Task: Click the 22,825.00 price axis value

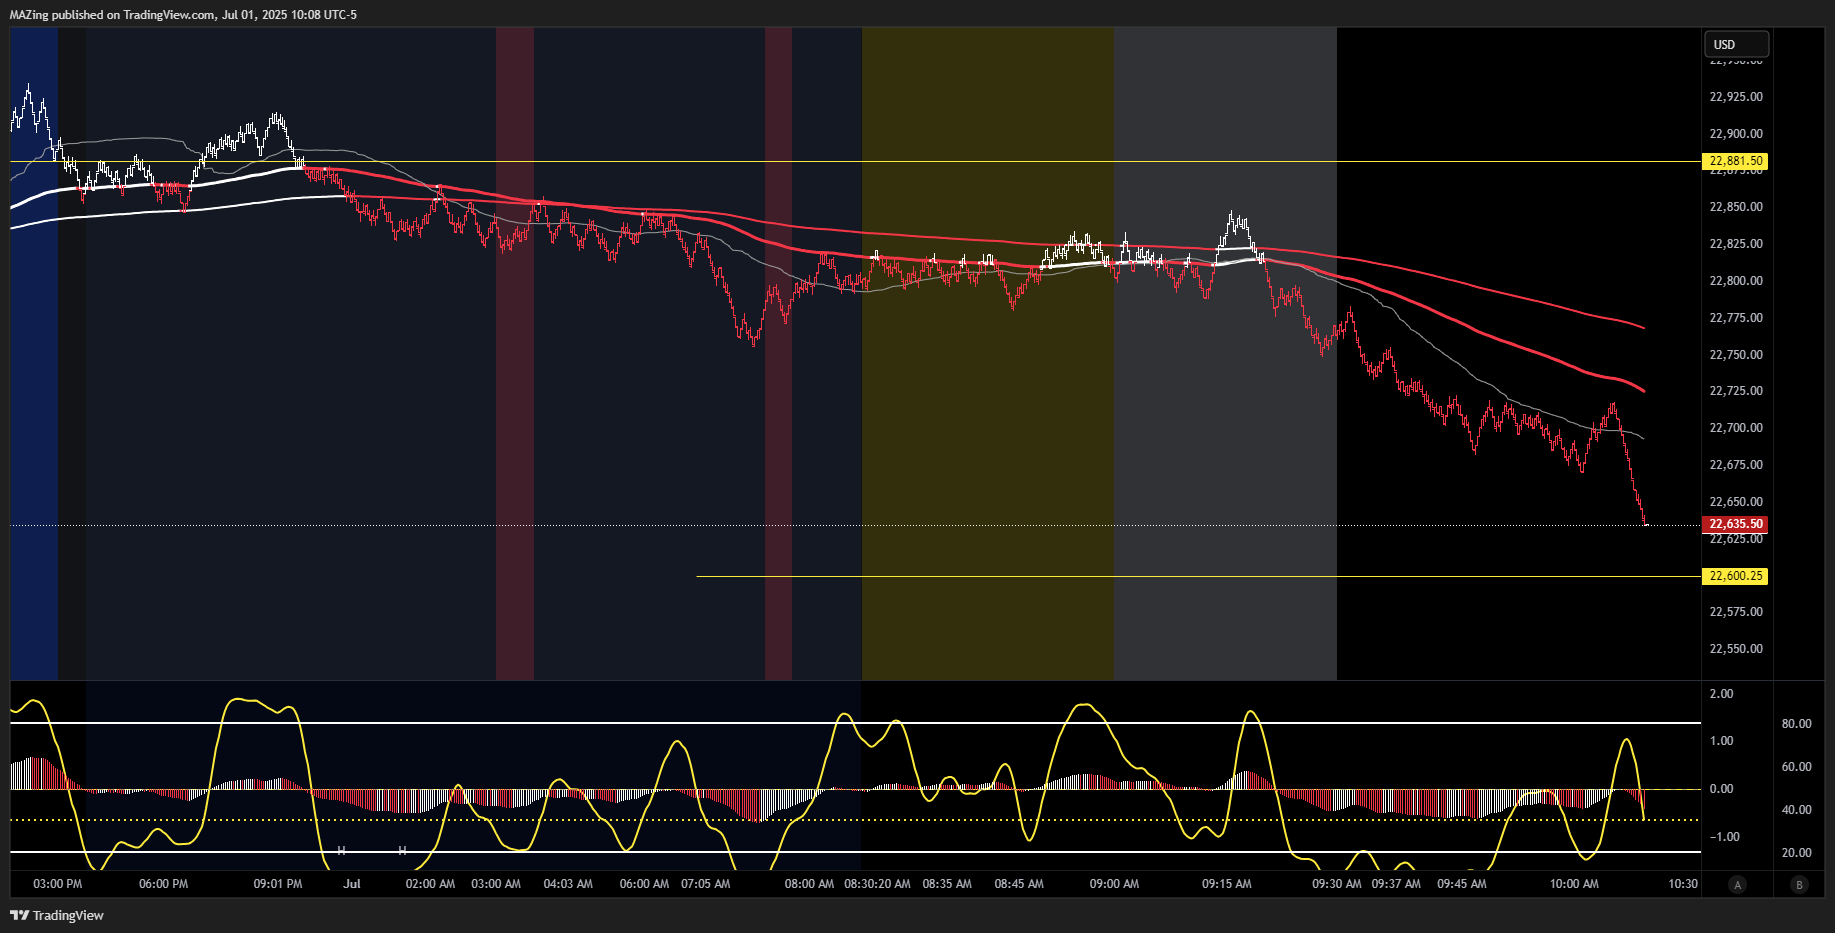Action: tap(1736, 244)
